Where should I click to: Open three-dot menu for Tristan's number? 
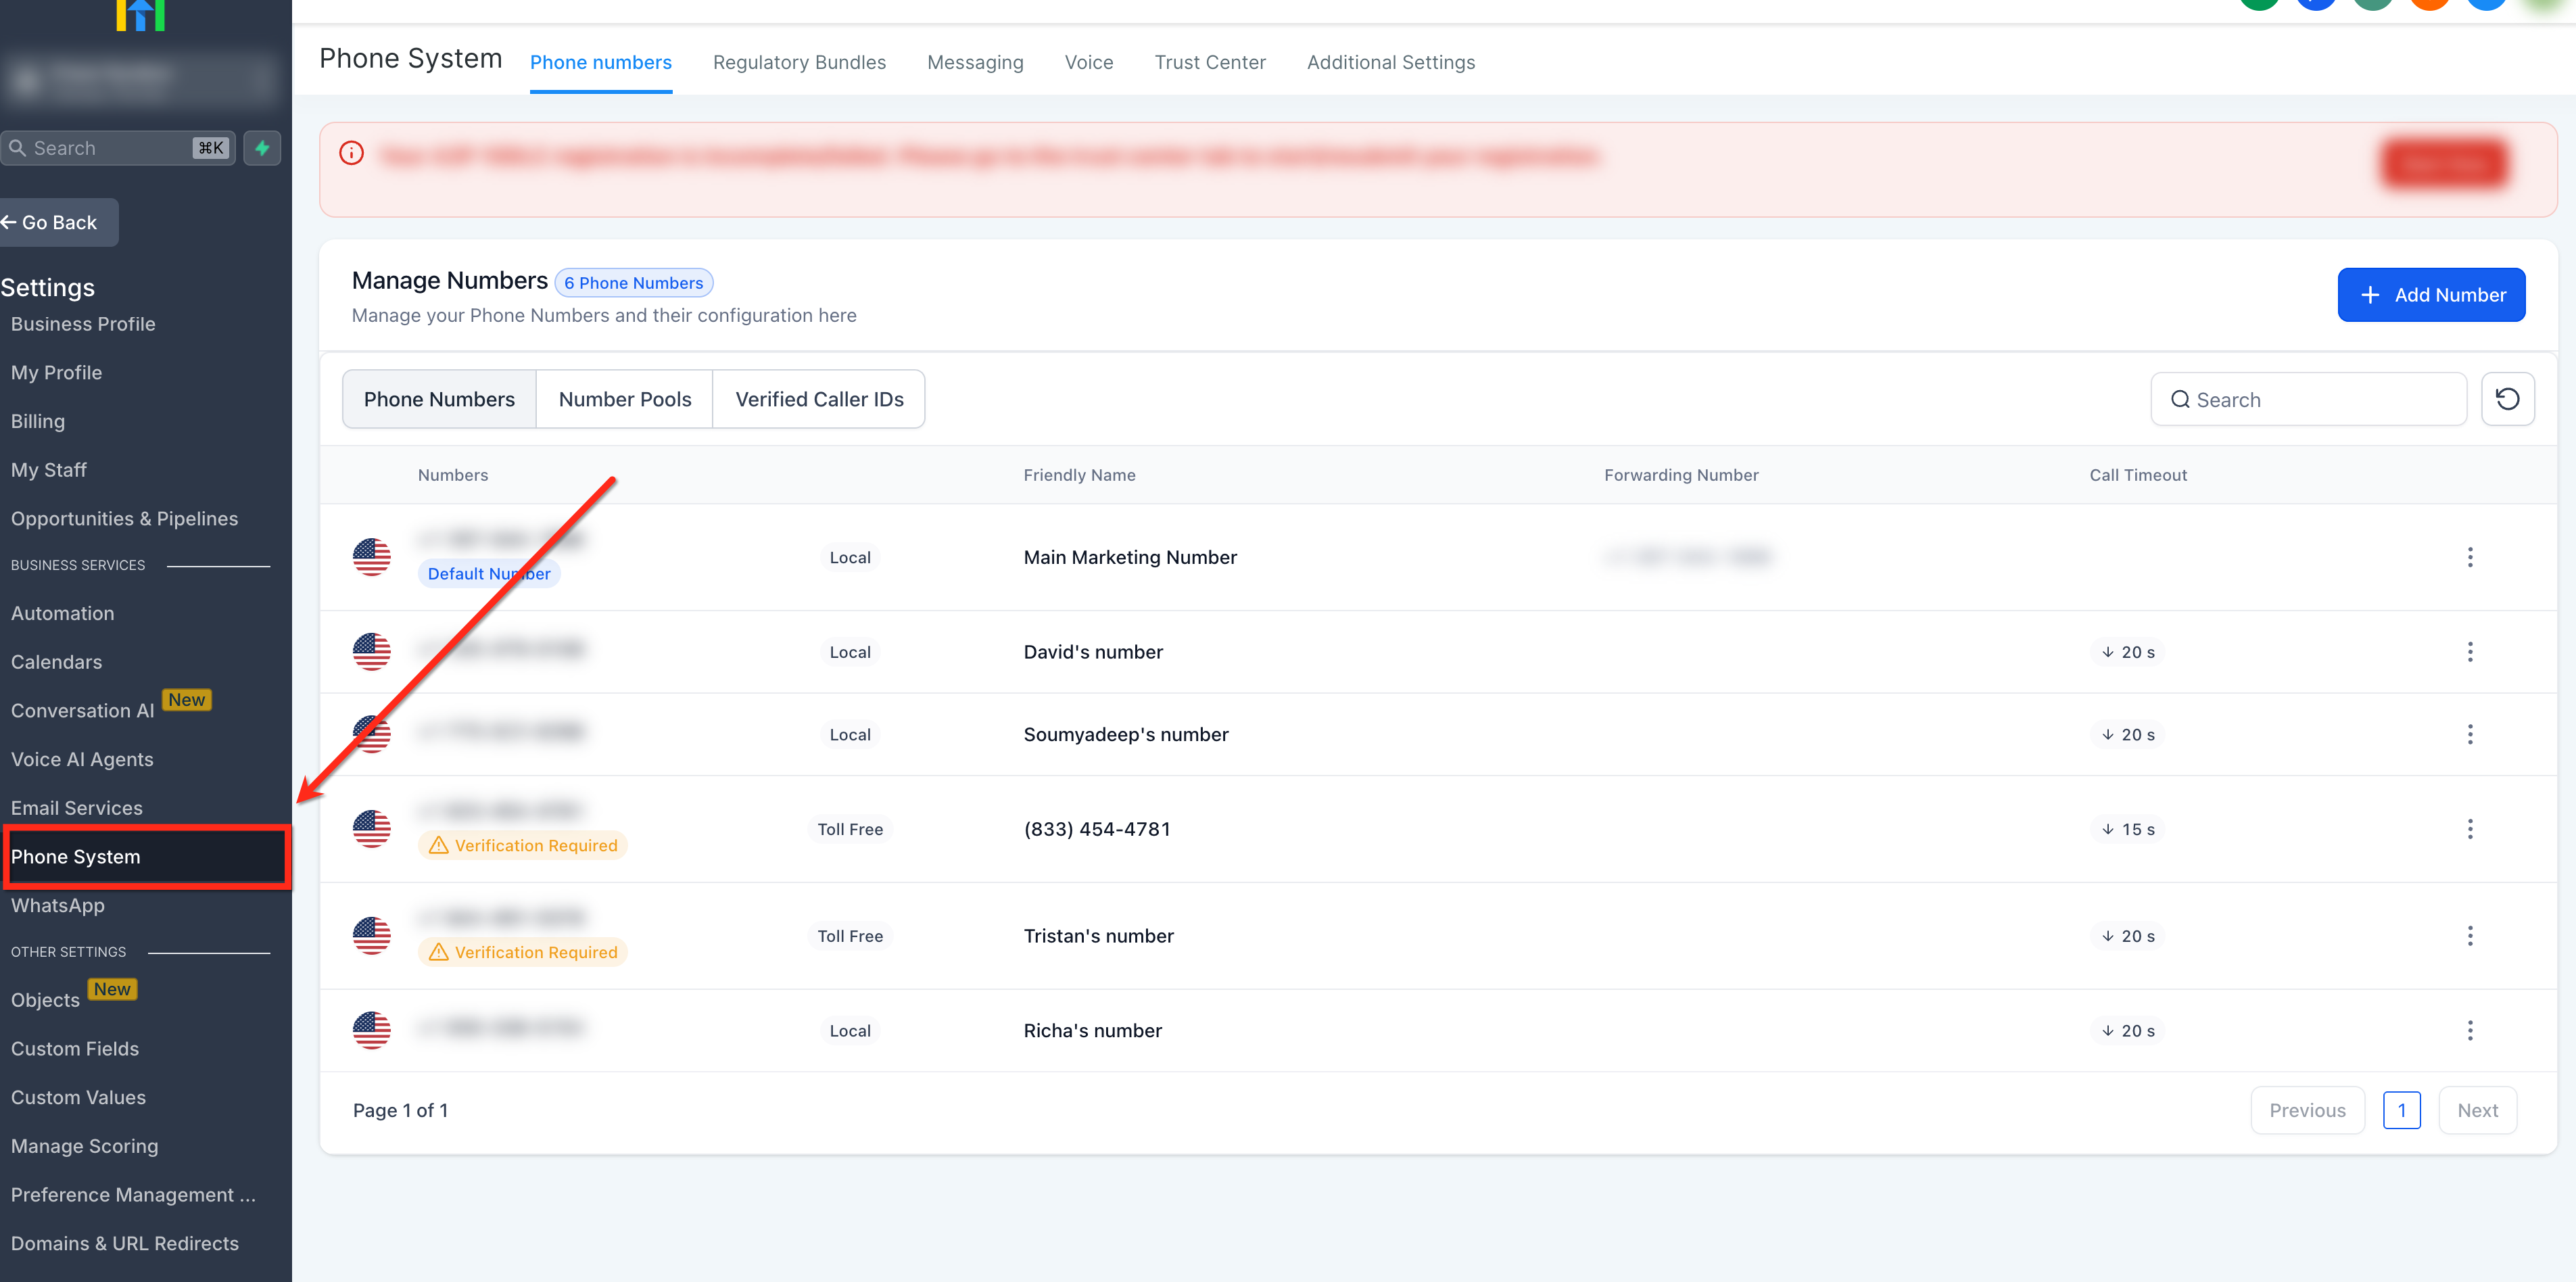[2469, 936]
